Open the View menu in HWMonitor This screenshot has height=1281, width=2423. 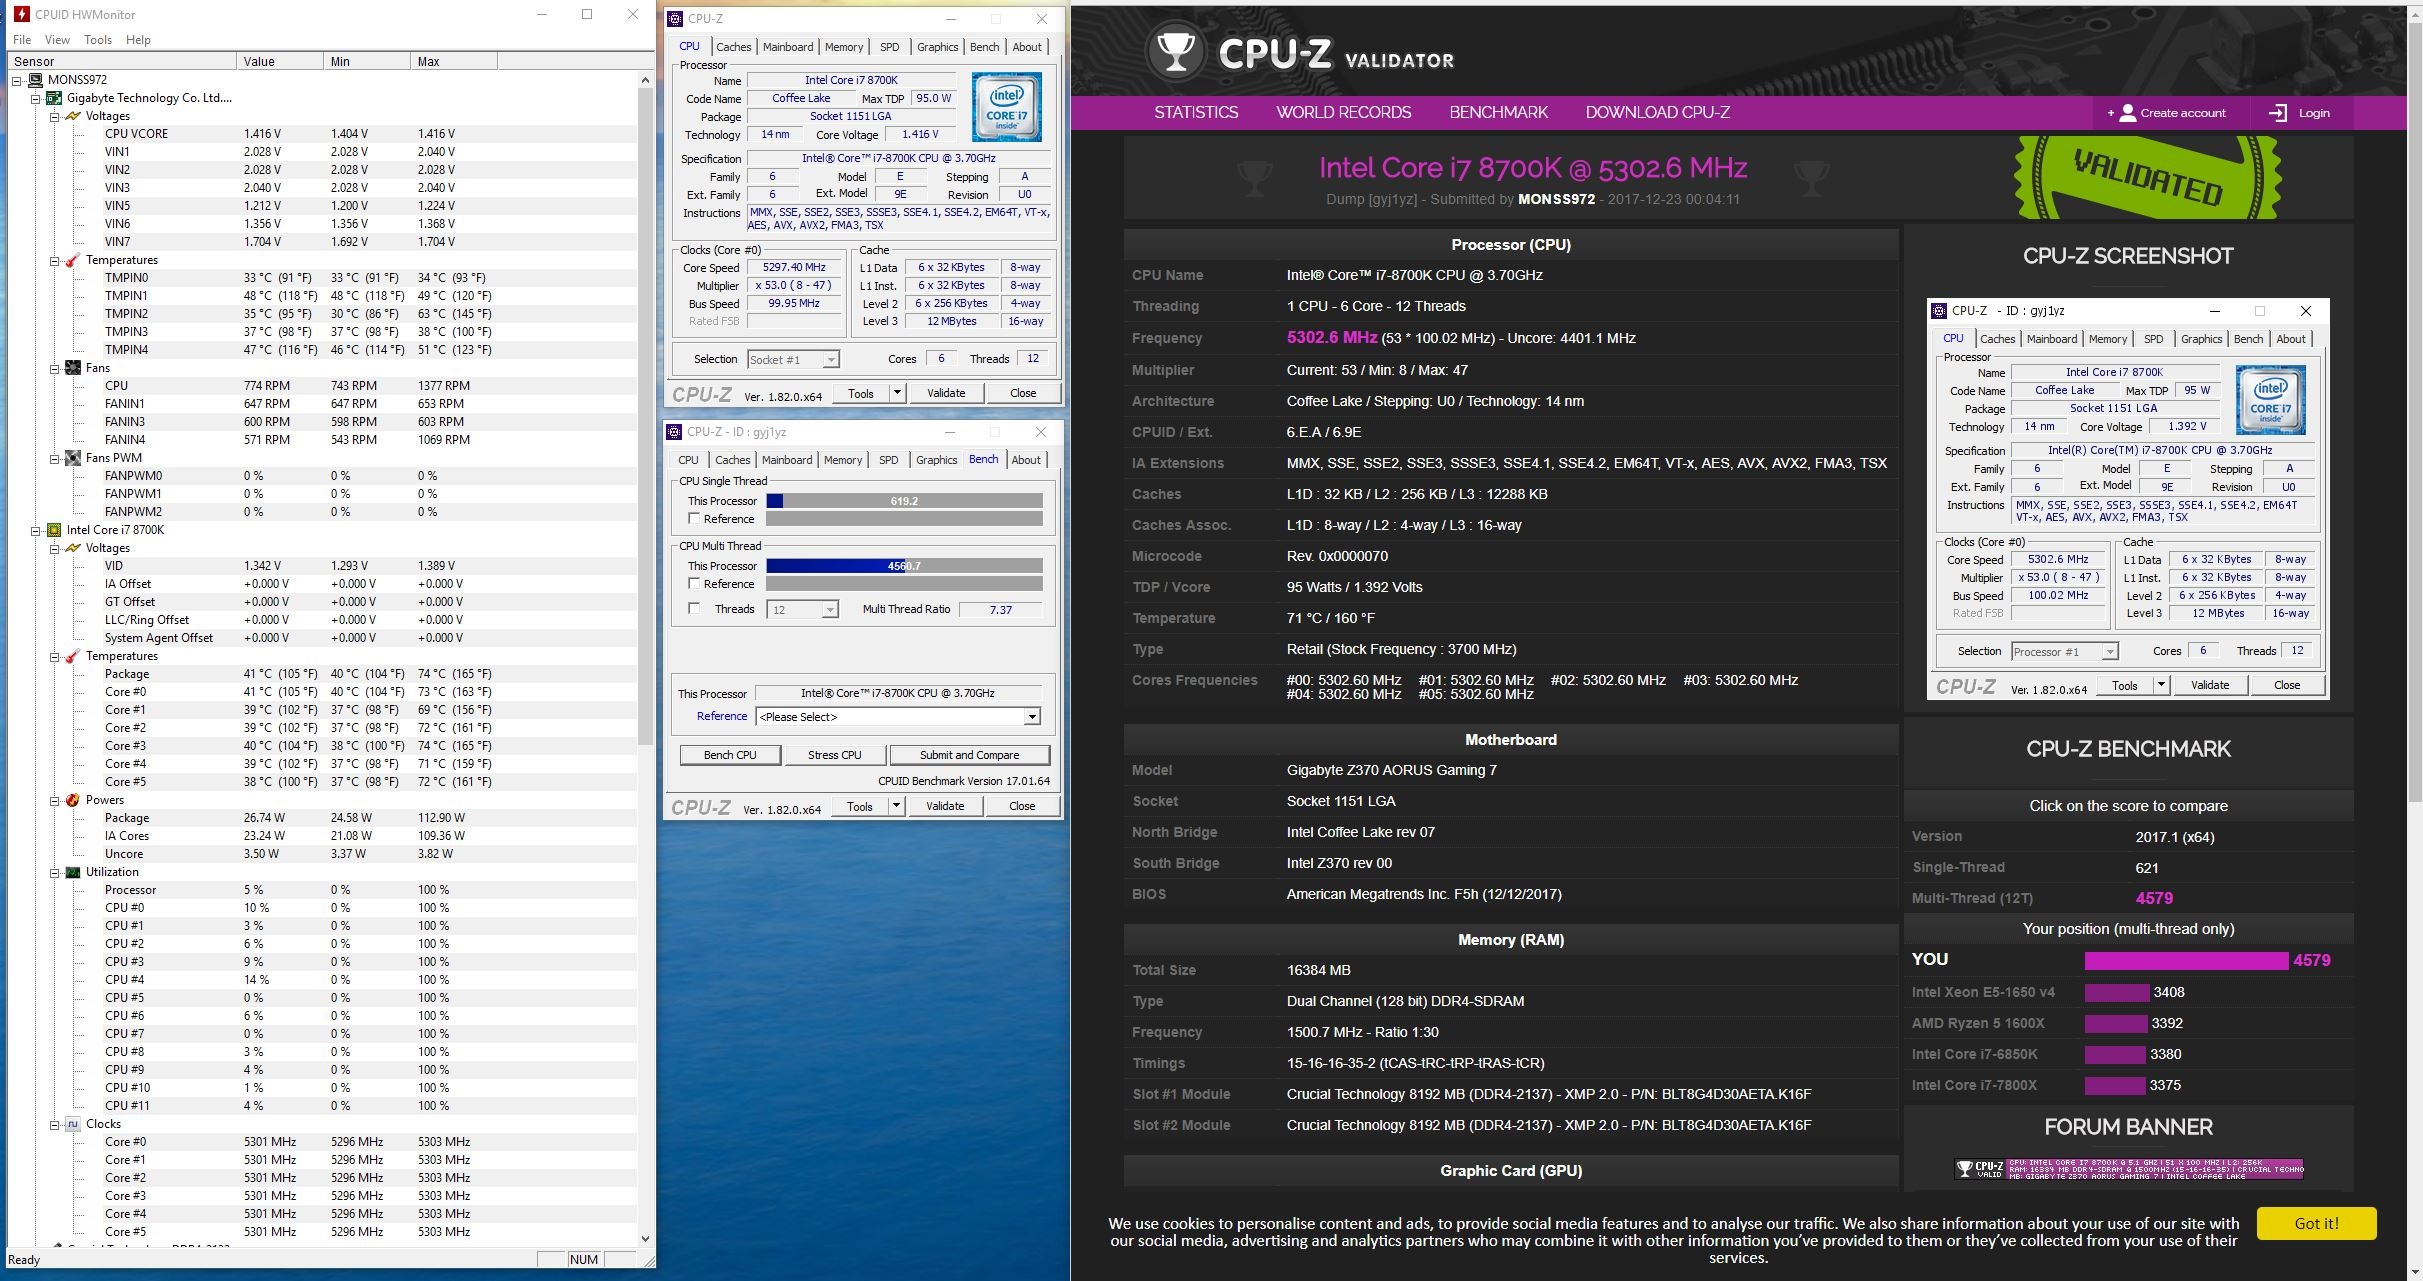click(57, 40)
